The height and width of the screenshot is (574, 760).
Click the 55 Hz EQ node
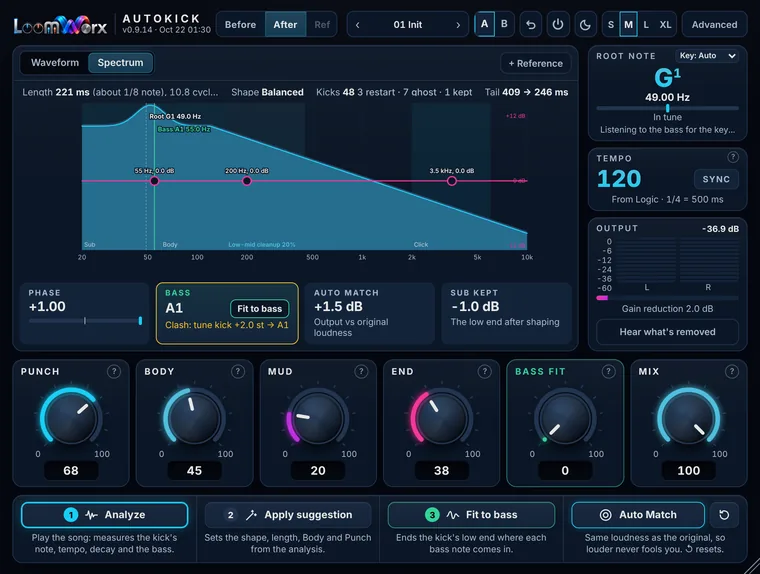(x=154, y=181)
